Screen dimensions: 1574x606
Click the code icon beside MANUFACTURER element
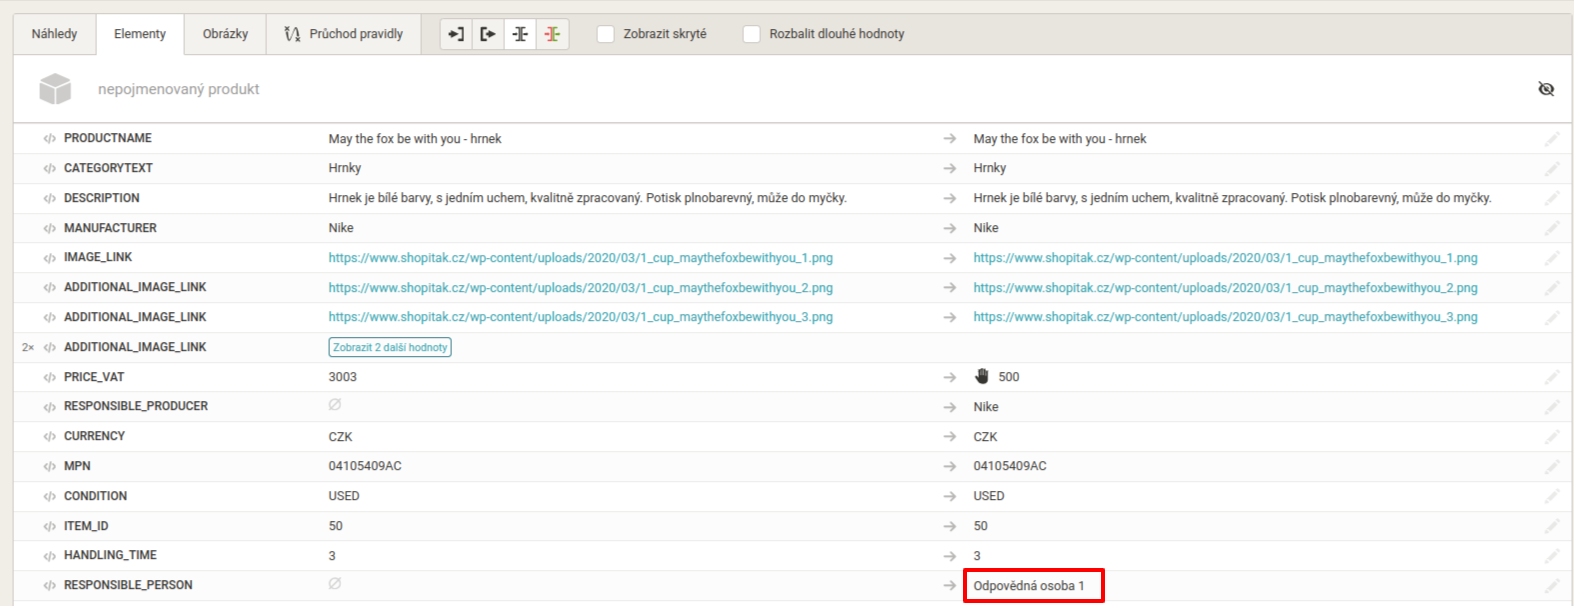49,228
